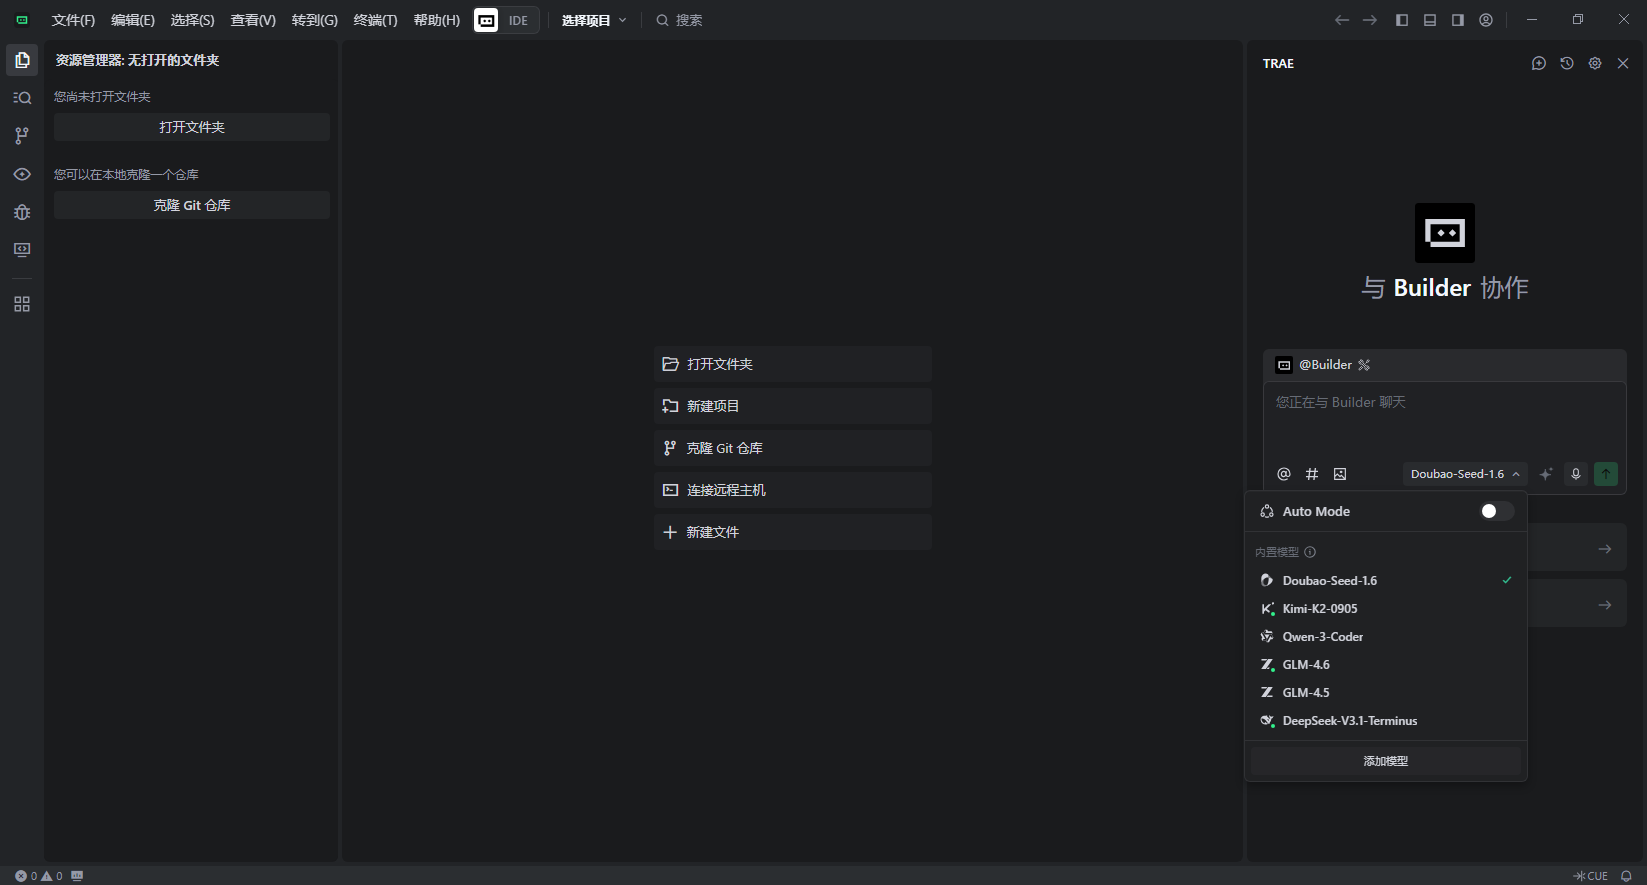Screen dimensions: 1647x885
Task: Select the Qwen-3-Coder model
Action: [1386, 637]
